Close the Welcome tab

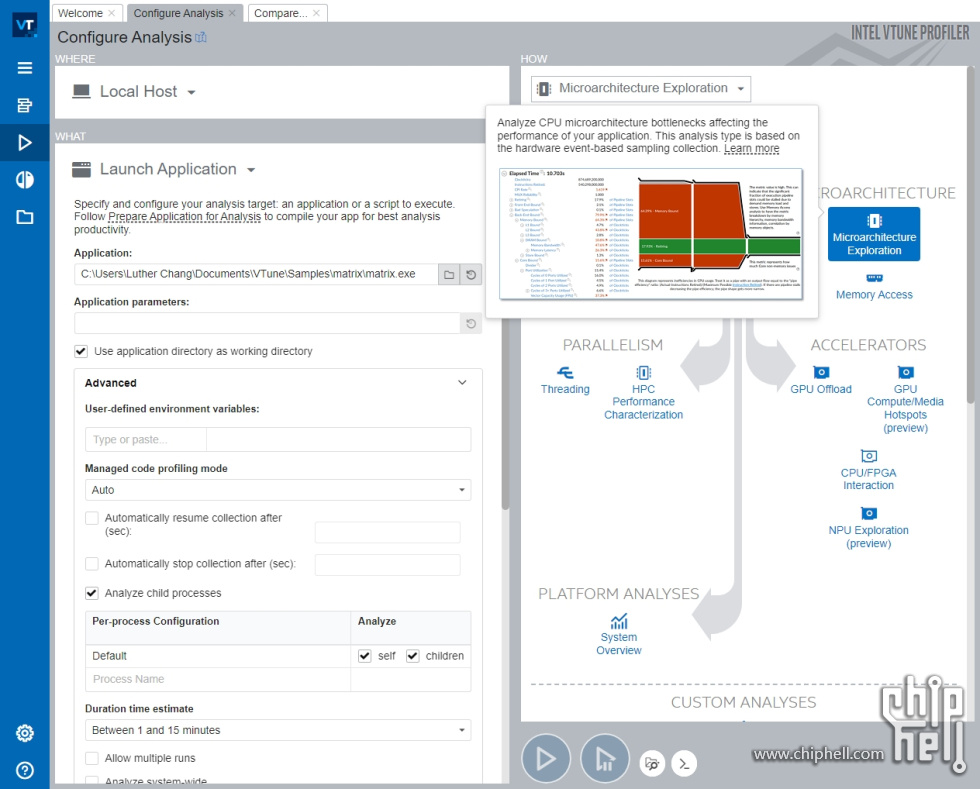[x=112, y=13]
